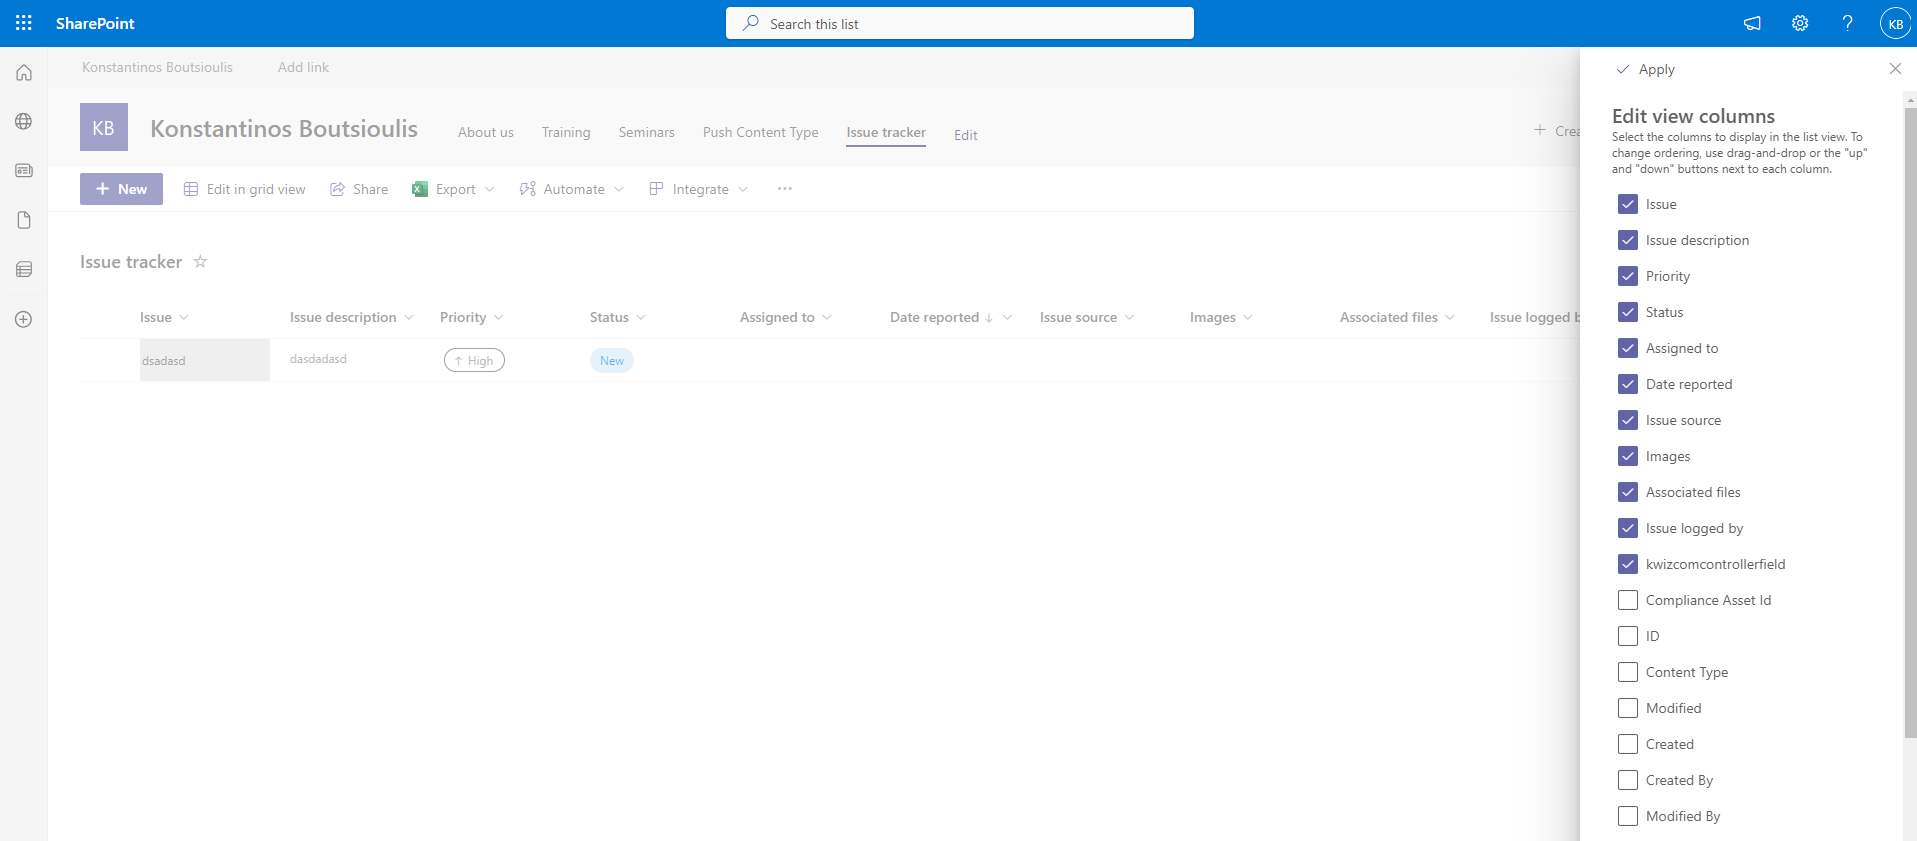
Task: Uncheck the Issue logged by checkbox
Action: tap(1628, 528)
